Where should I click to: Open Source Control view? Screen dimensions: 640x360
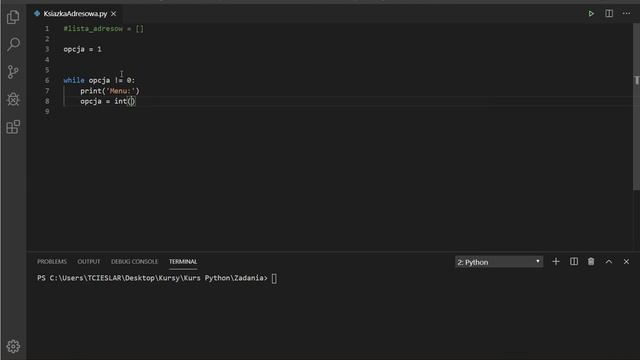click(x=13, y=72)
